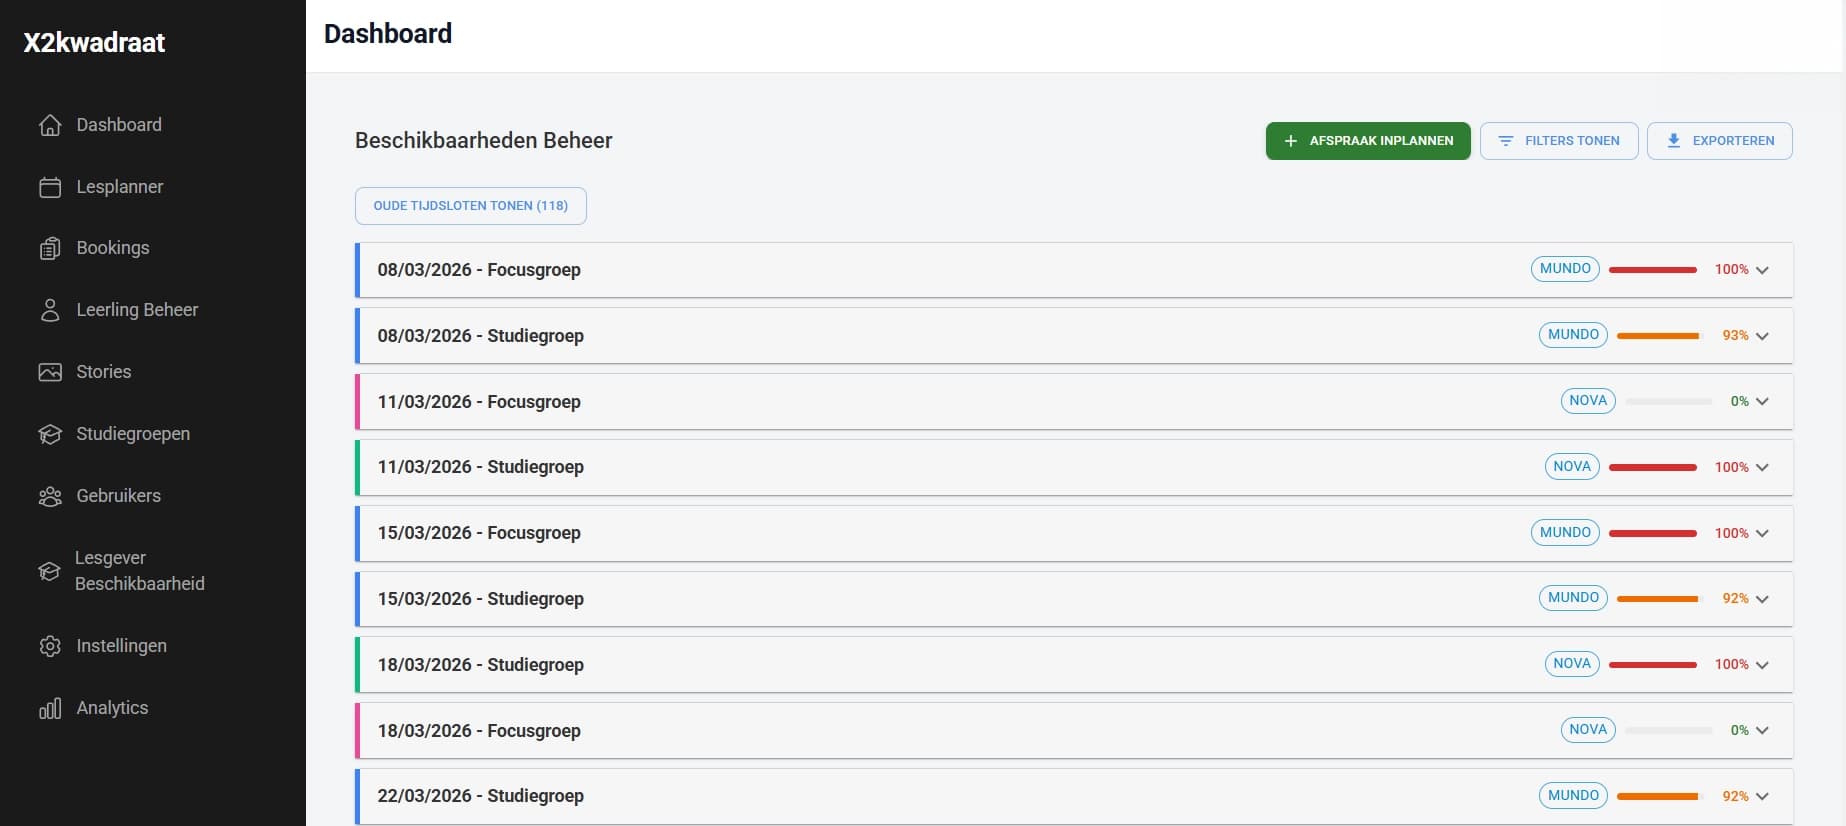Click the MUNDO tag on 15/03/2026 Focusgroep
The width and height of the screenshot is (1846, 826).
pos(1564,533)
